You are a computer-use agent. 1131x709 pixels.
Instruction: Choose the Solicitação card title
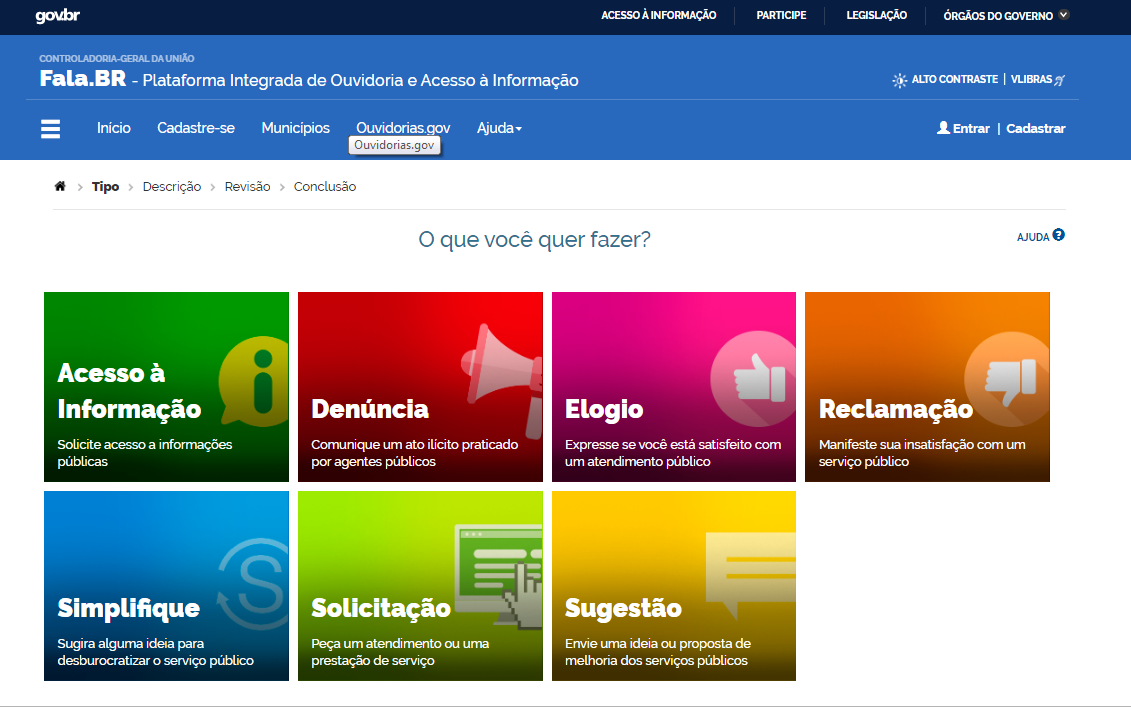pos(381,608)
